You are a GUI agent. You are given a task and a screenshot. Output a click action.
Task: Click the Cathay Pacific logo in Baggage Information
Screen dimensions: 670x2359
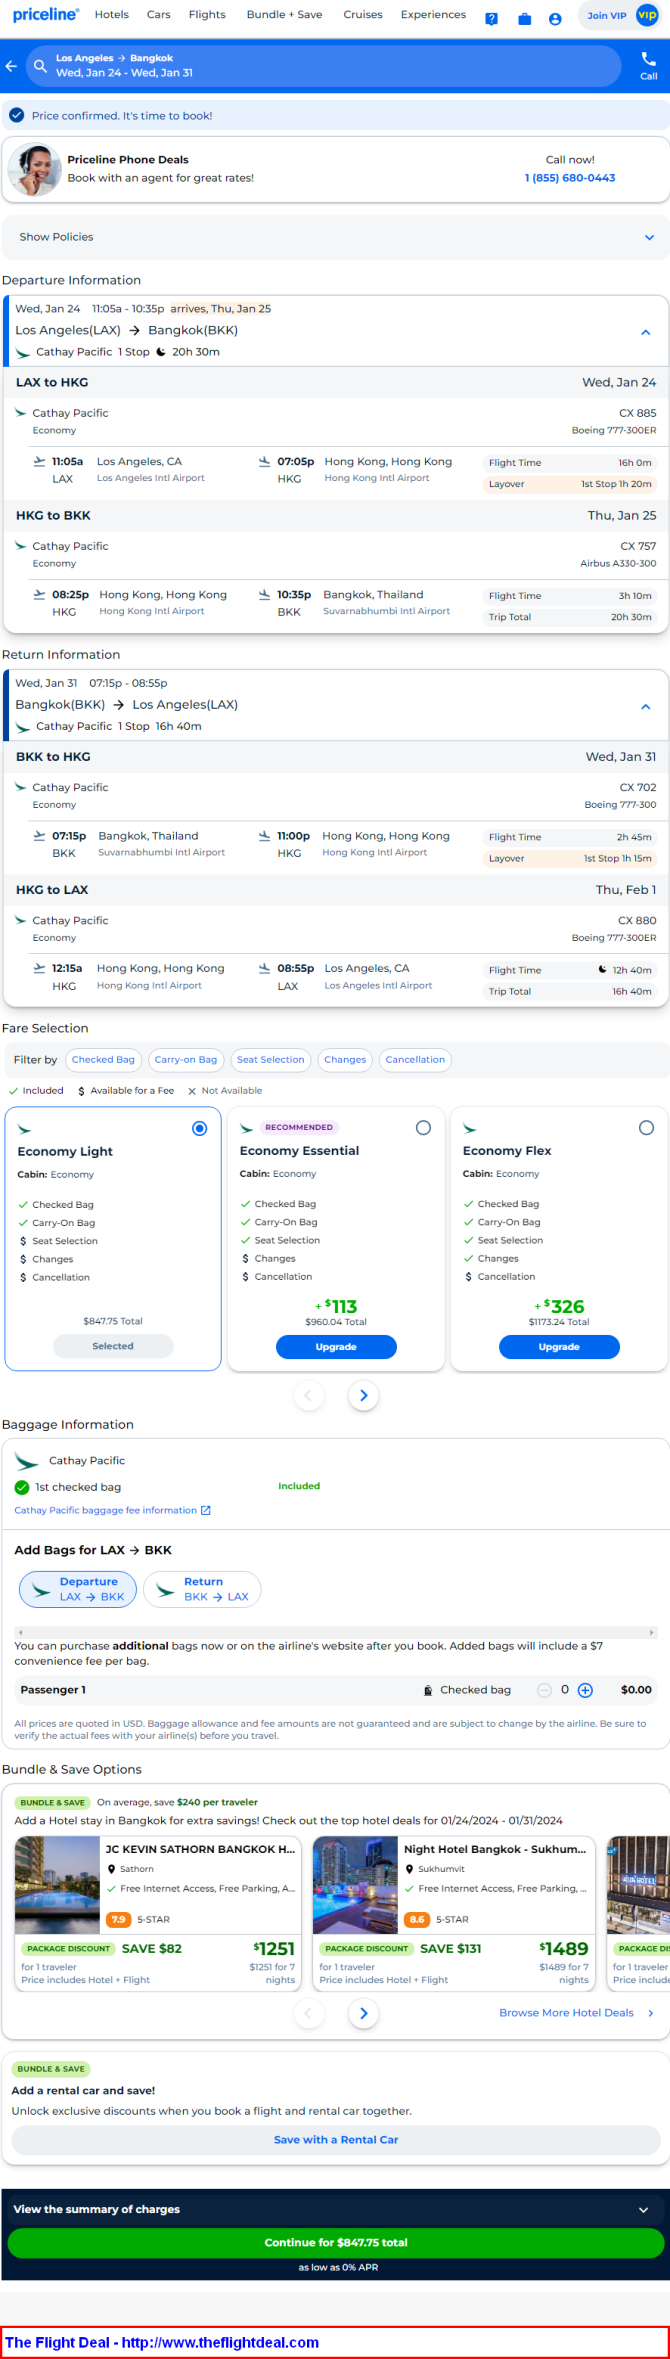27,1461
